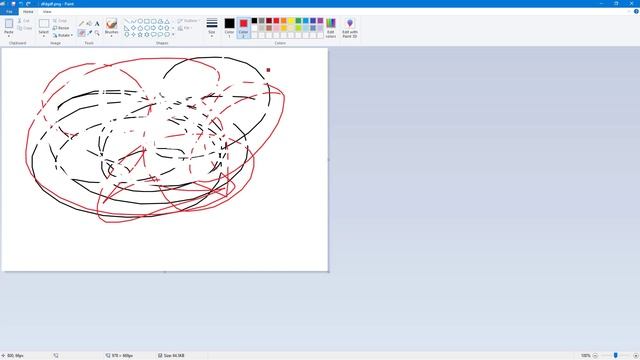Screen dimensions: 640x360
Task: Select the Text tool
Action: 97,24
